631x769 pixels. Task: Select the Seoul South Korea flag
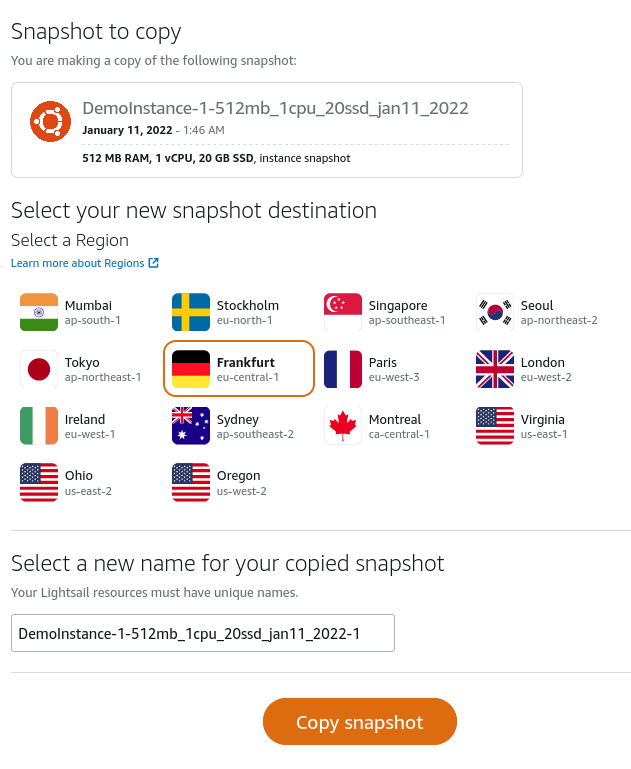tap(495, 312)
